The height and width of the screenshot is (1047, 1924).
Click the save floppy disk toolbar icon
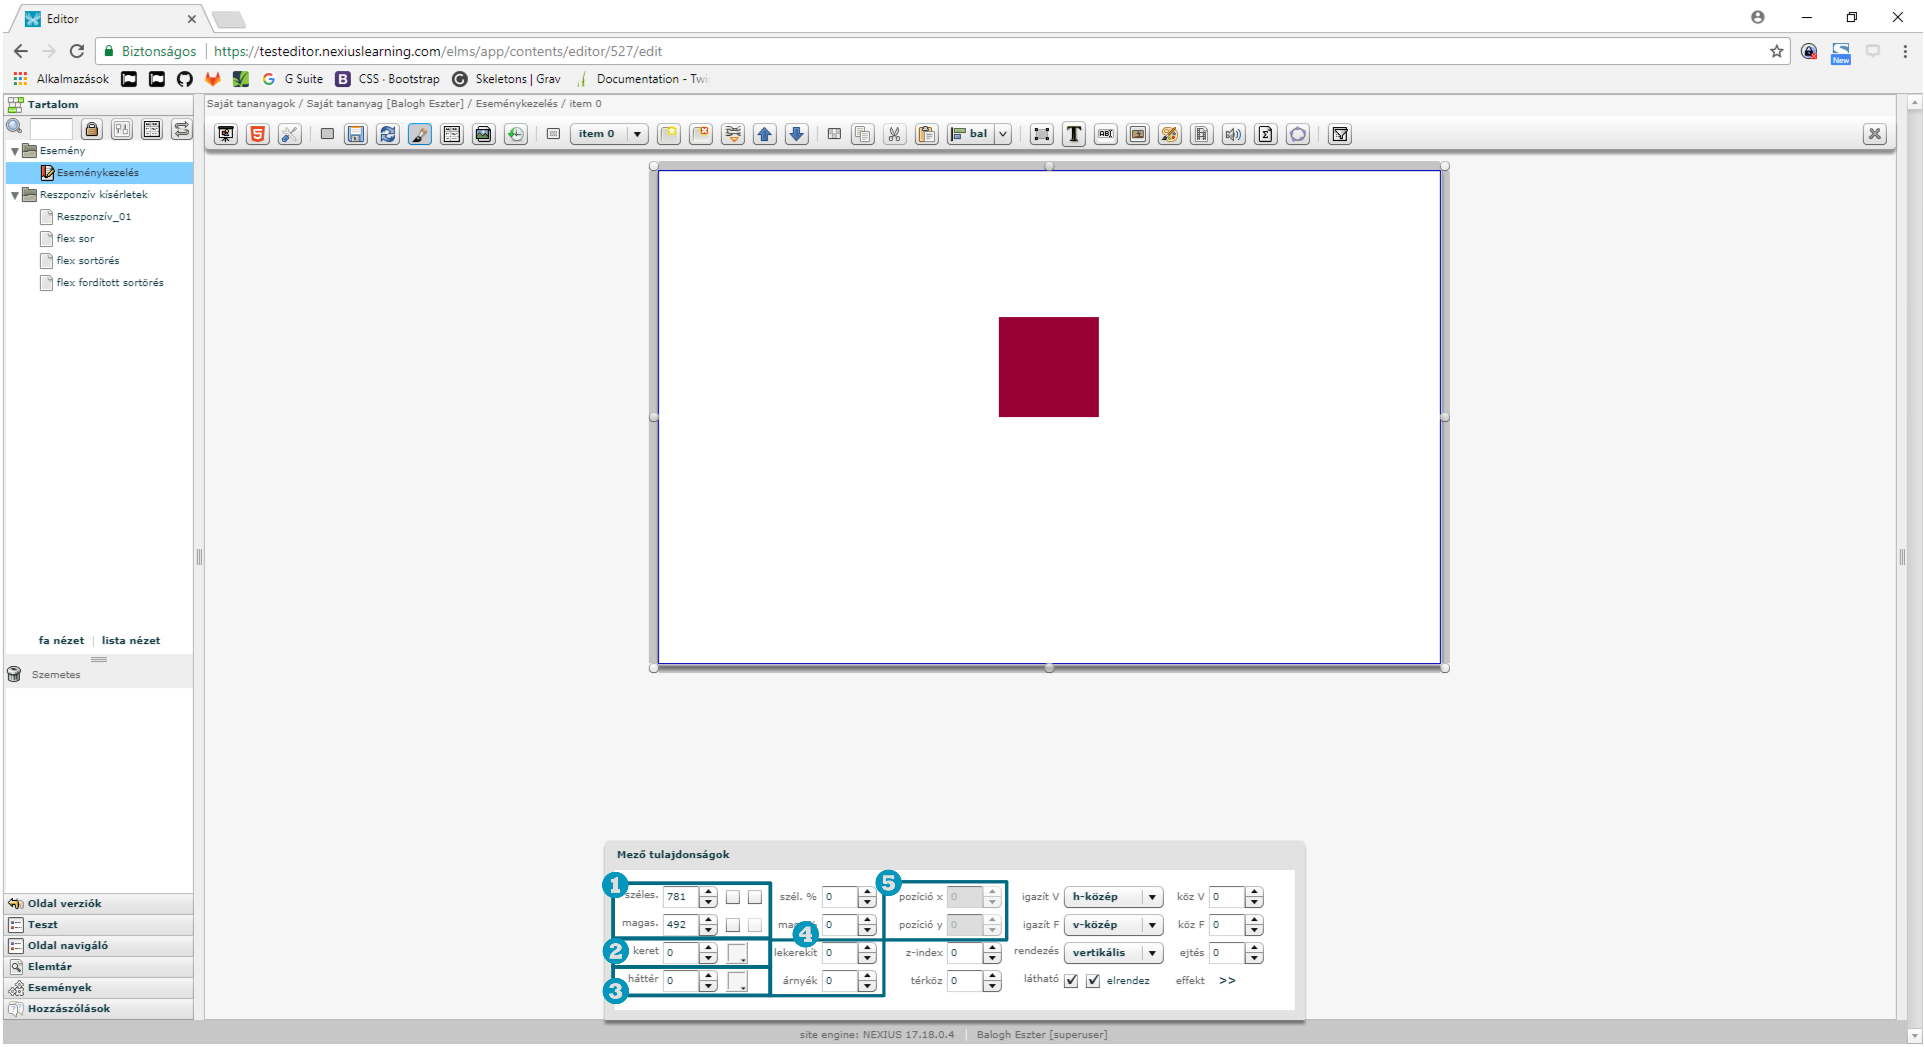pos(356,134)
